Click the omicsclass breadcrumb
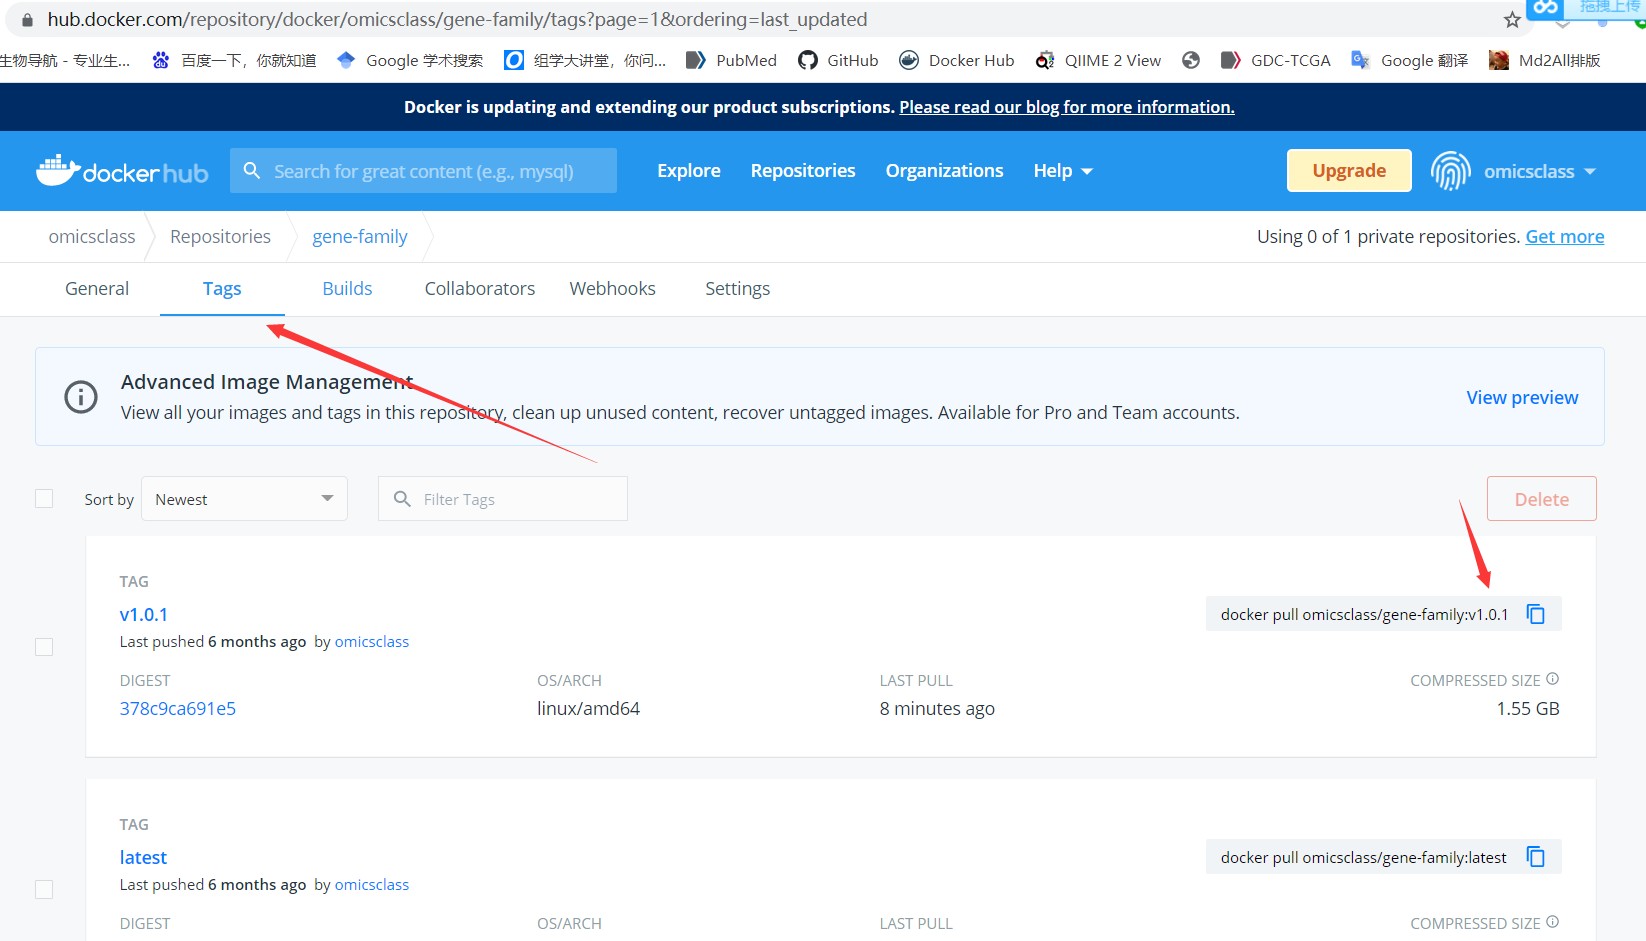Viewport: 1646px width, 941px height. (92, 236)
